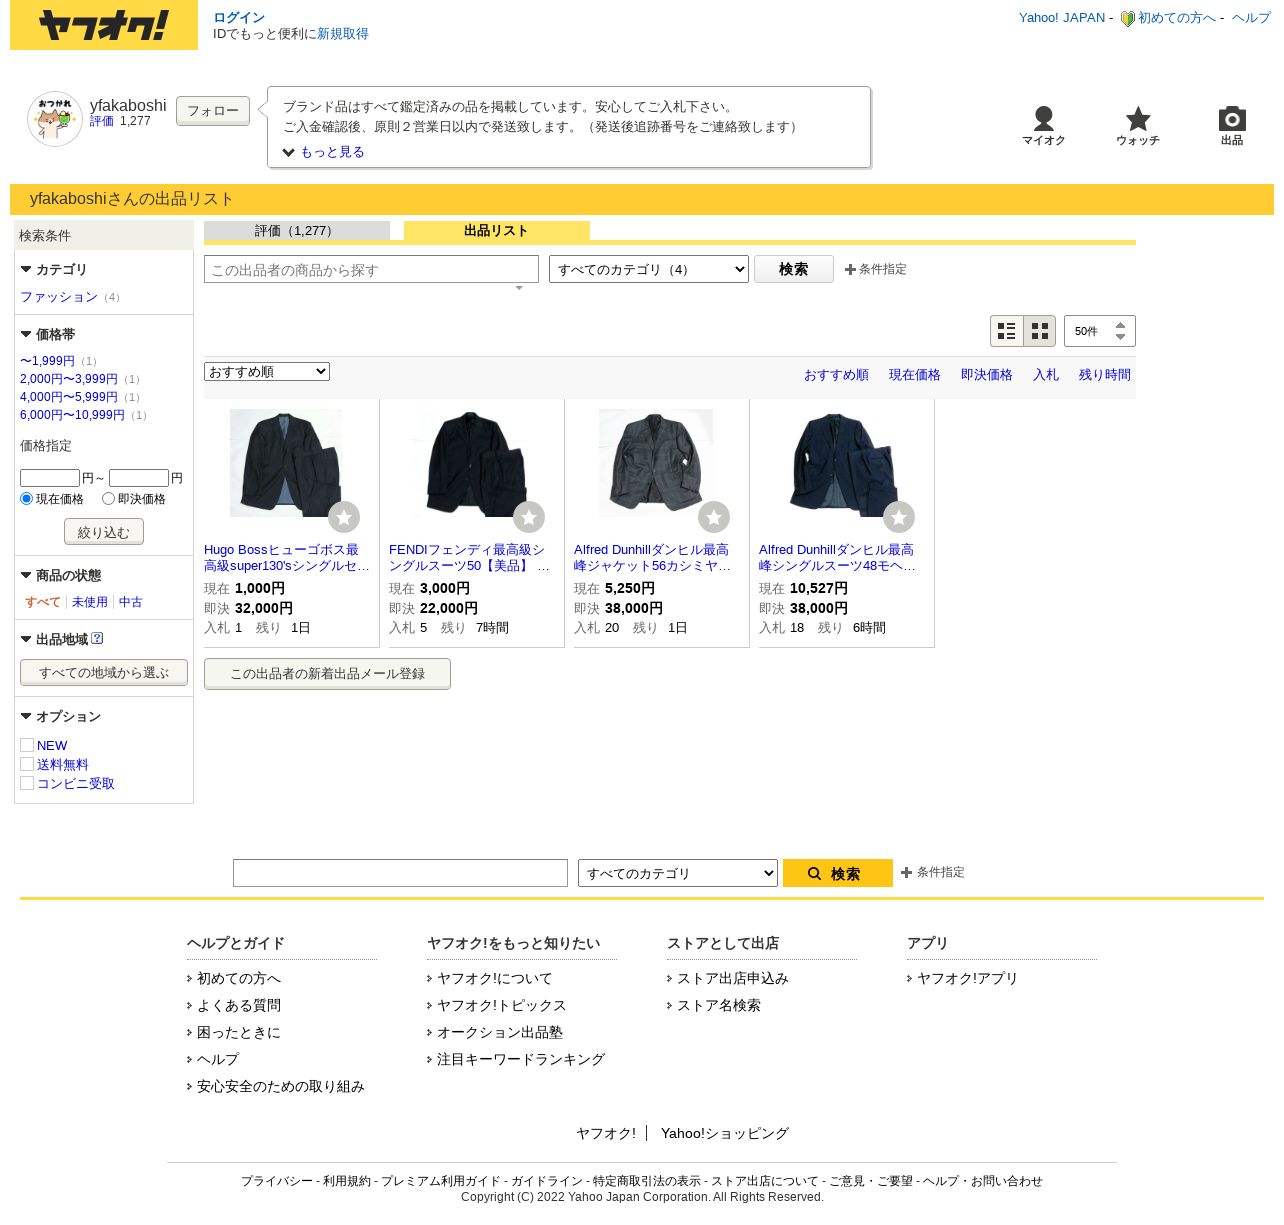Click the bottom keyword search field
The height and width of the screenshot is (1225, 1284).
click(400, 873)
